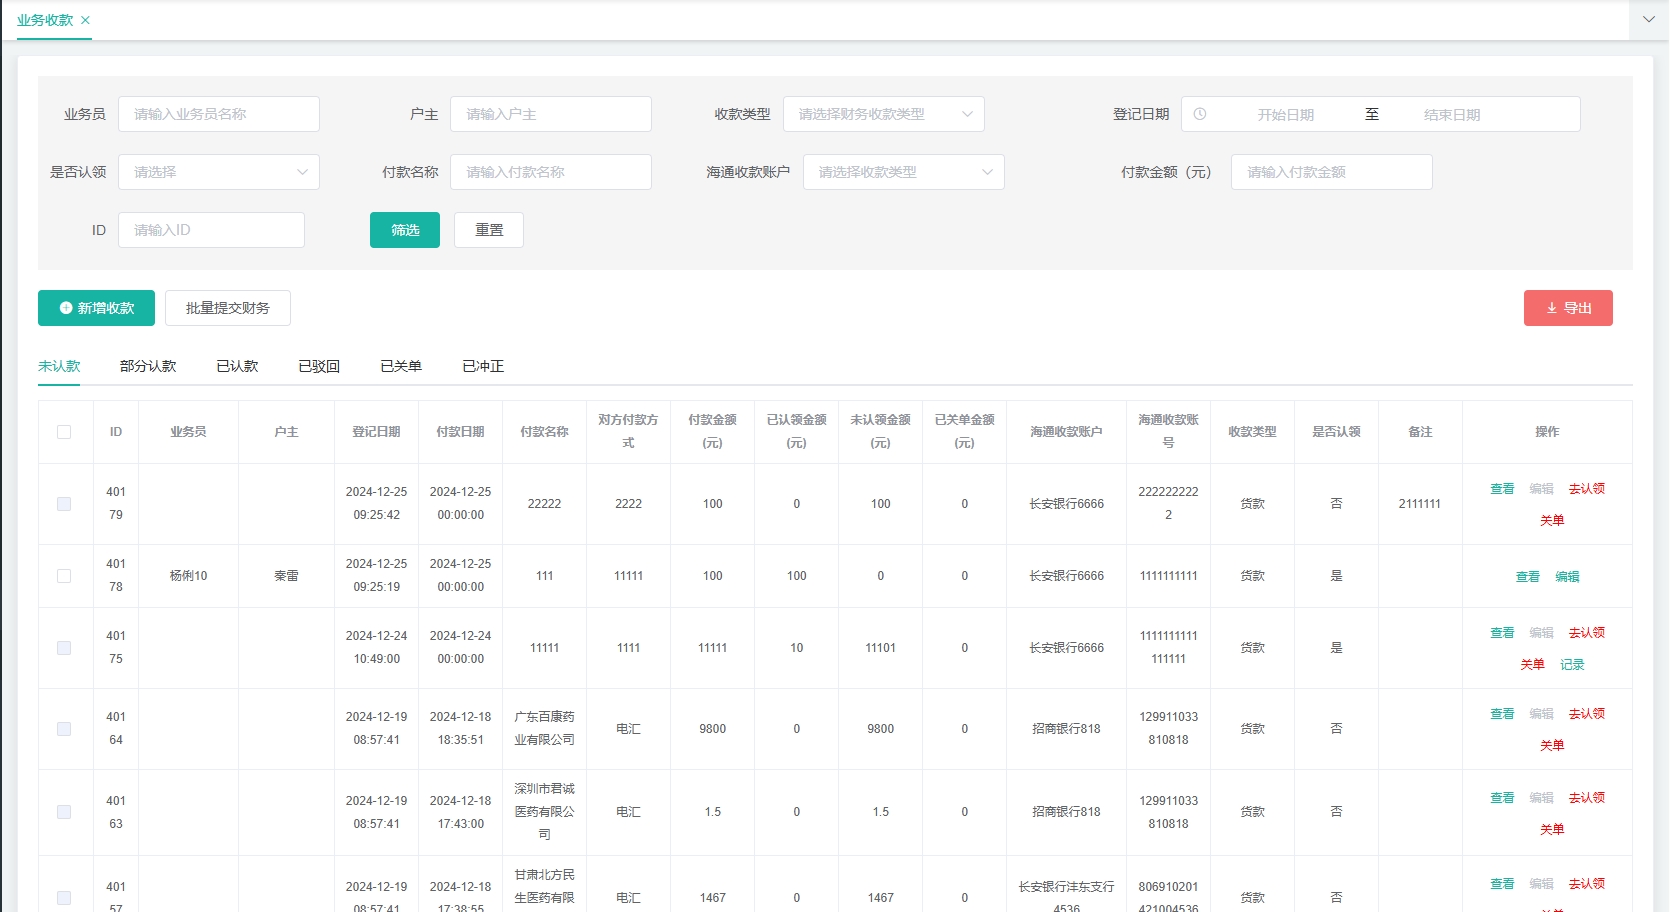Check the row 40178 checkbox
1670x912 pixels.
[64, 576]
